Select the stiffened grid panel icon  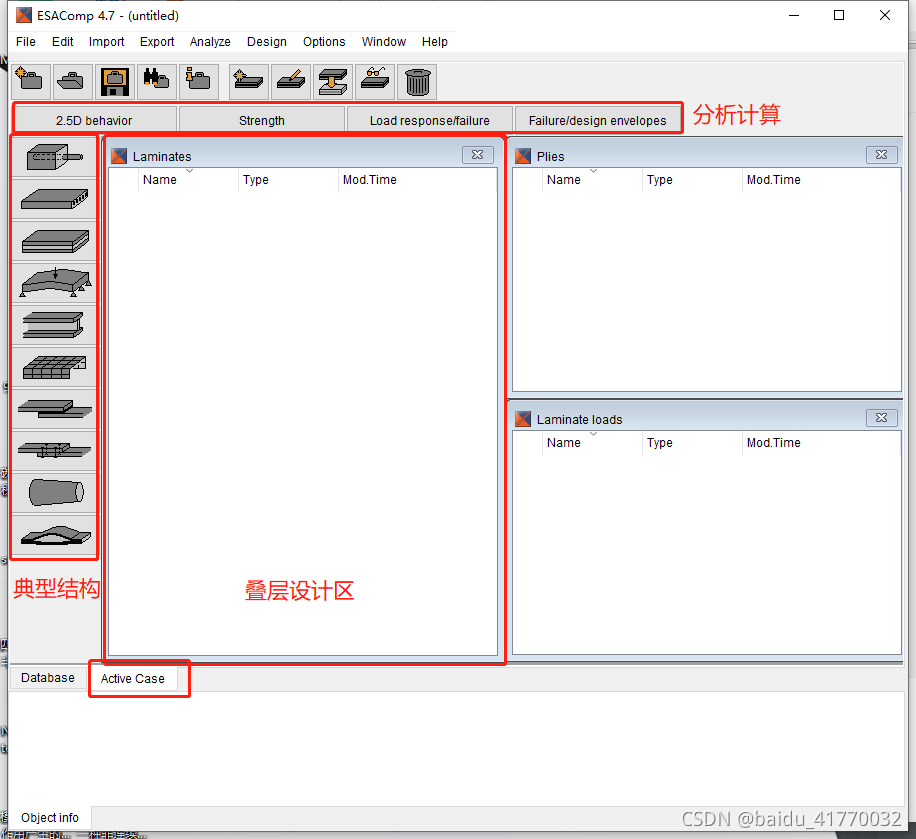[x=55, y=368]
